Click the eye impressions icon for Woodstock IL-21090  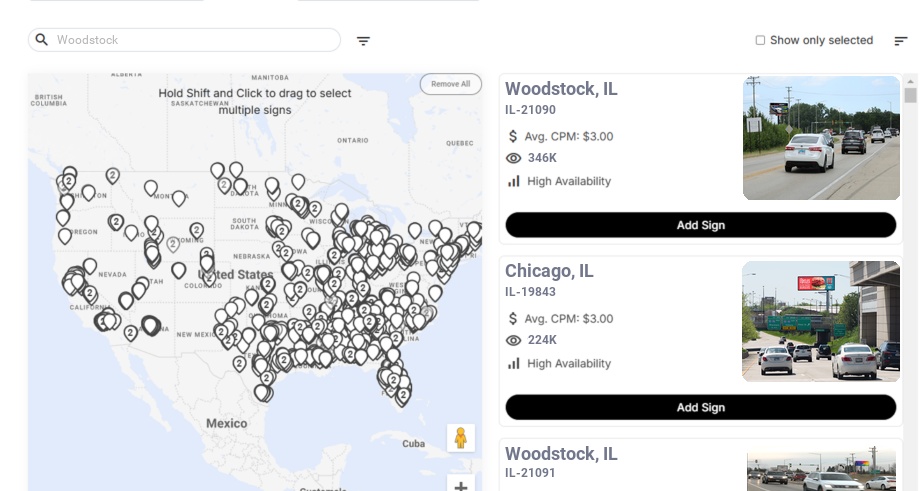click(513, 158)
